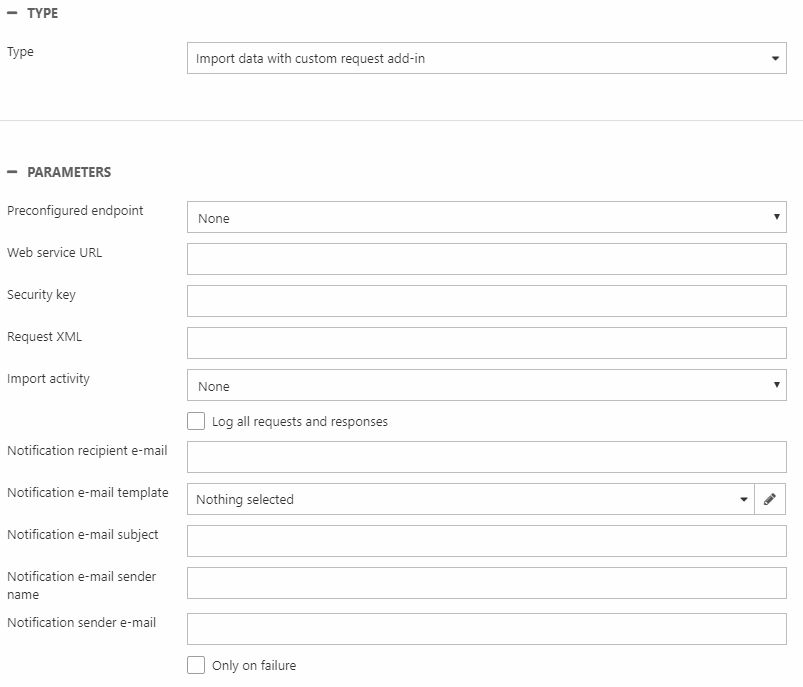Focus the Notification e-mail sender name field

point(486,583)
